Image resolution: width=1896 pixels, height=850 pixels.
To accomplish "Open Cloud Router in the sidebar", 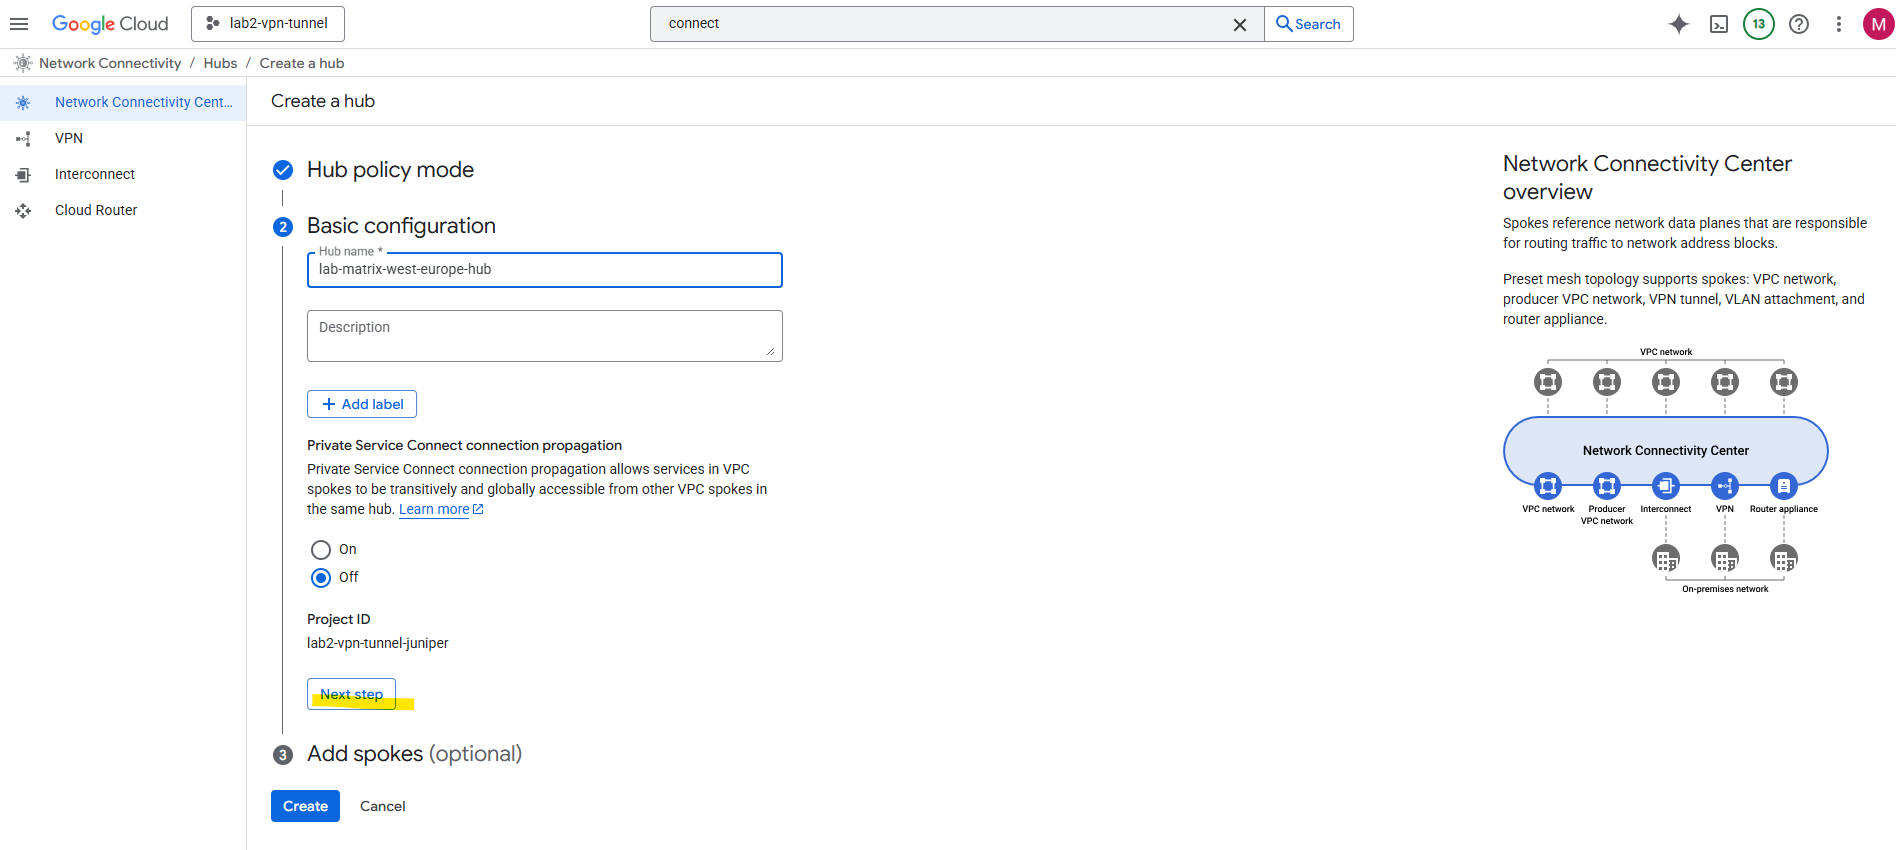I will pyautogui.click(x=123, y=210).
